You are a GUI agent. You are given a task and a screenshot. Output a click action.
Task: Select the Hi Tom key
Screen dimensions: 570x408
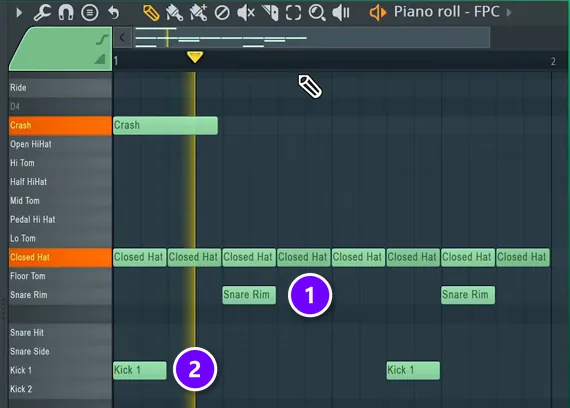coord(60,163)
